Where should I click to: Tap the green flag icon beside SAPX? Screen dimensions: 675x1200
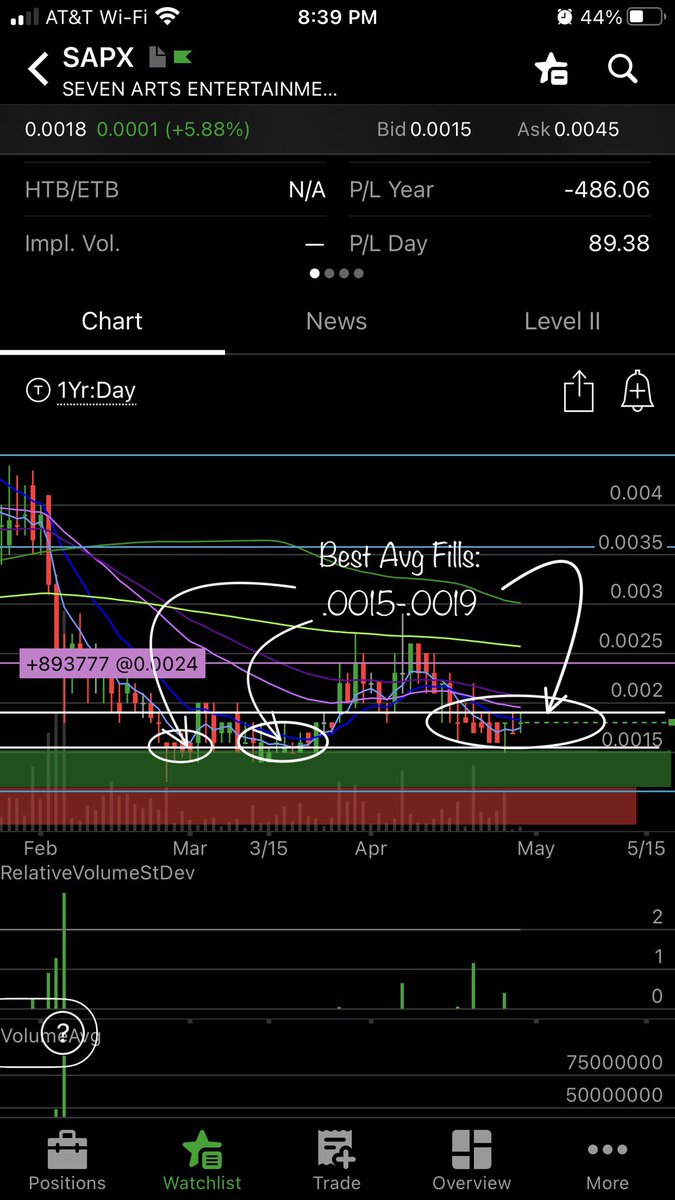[182, 57]
